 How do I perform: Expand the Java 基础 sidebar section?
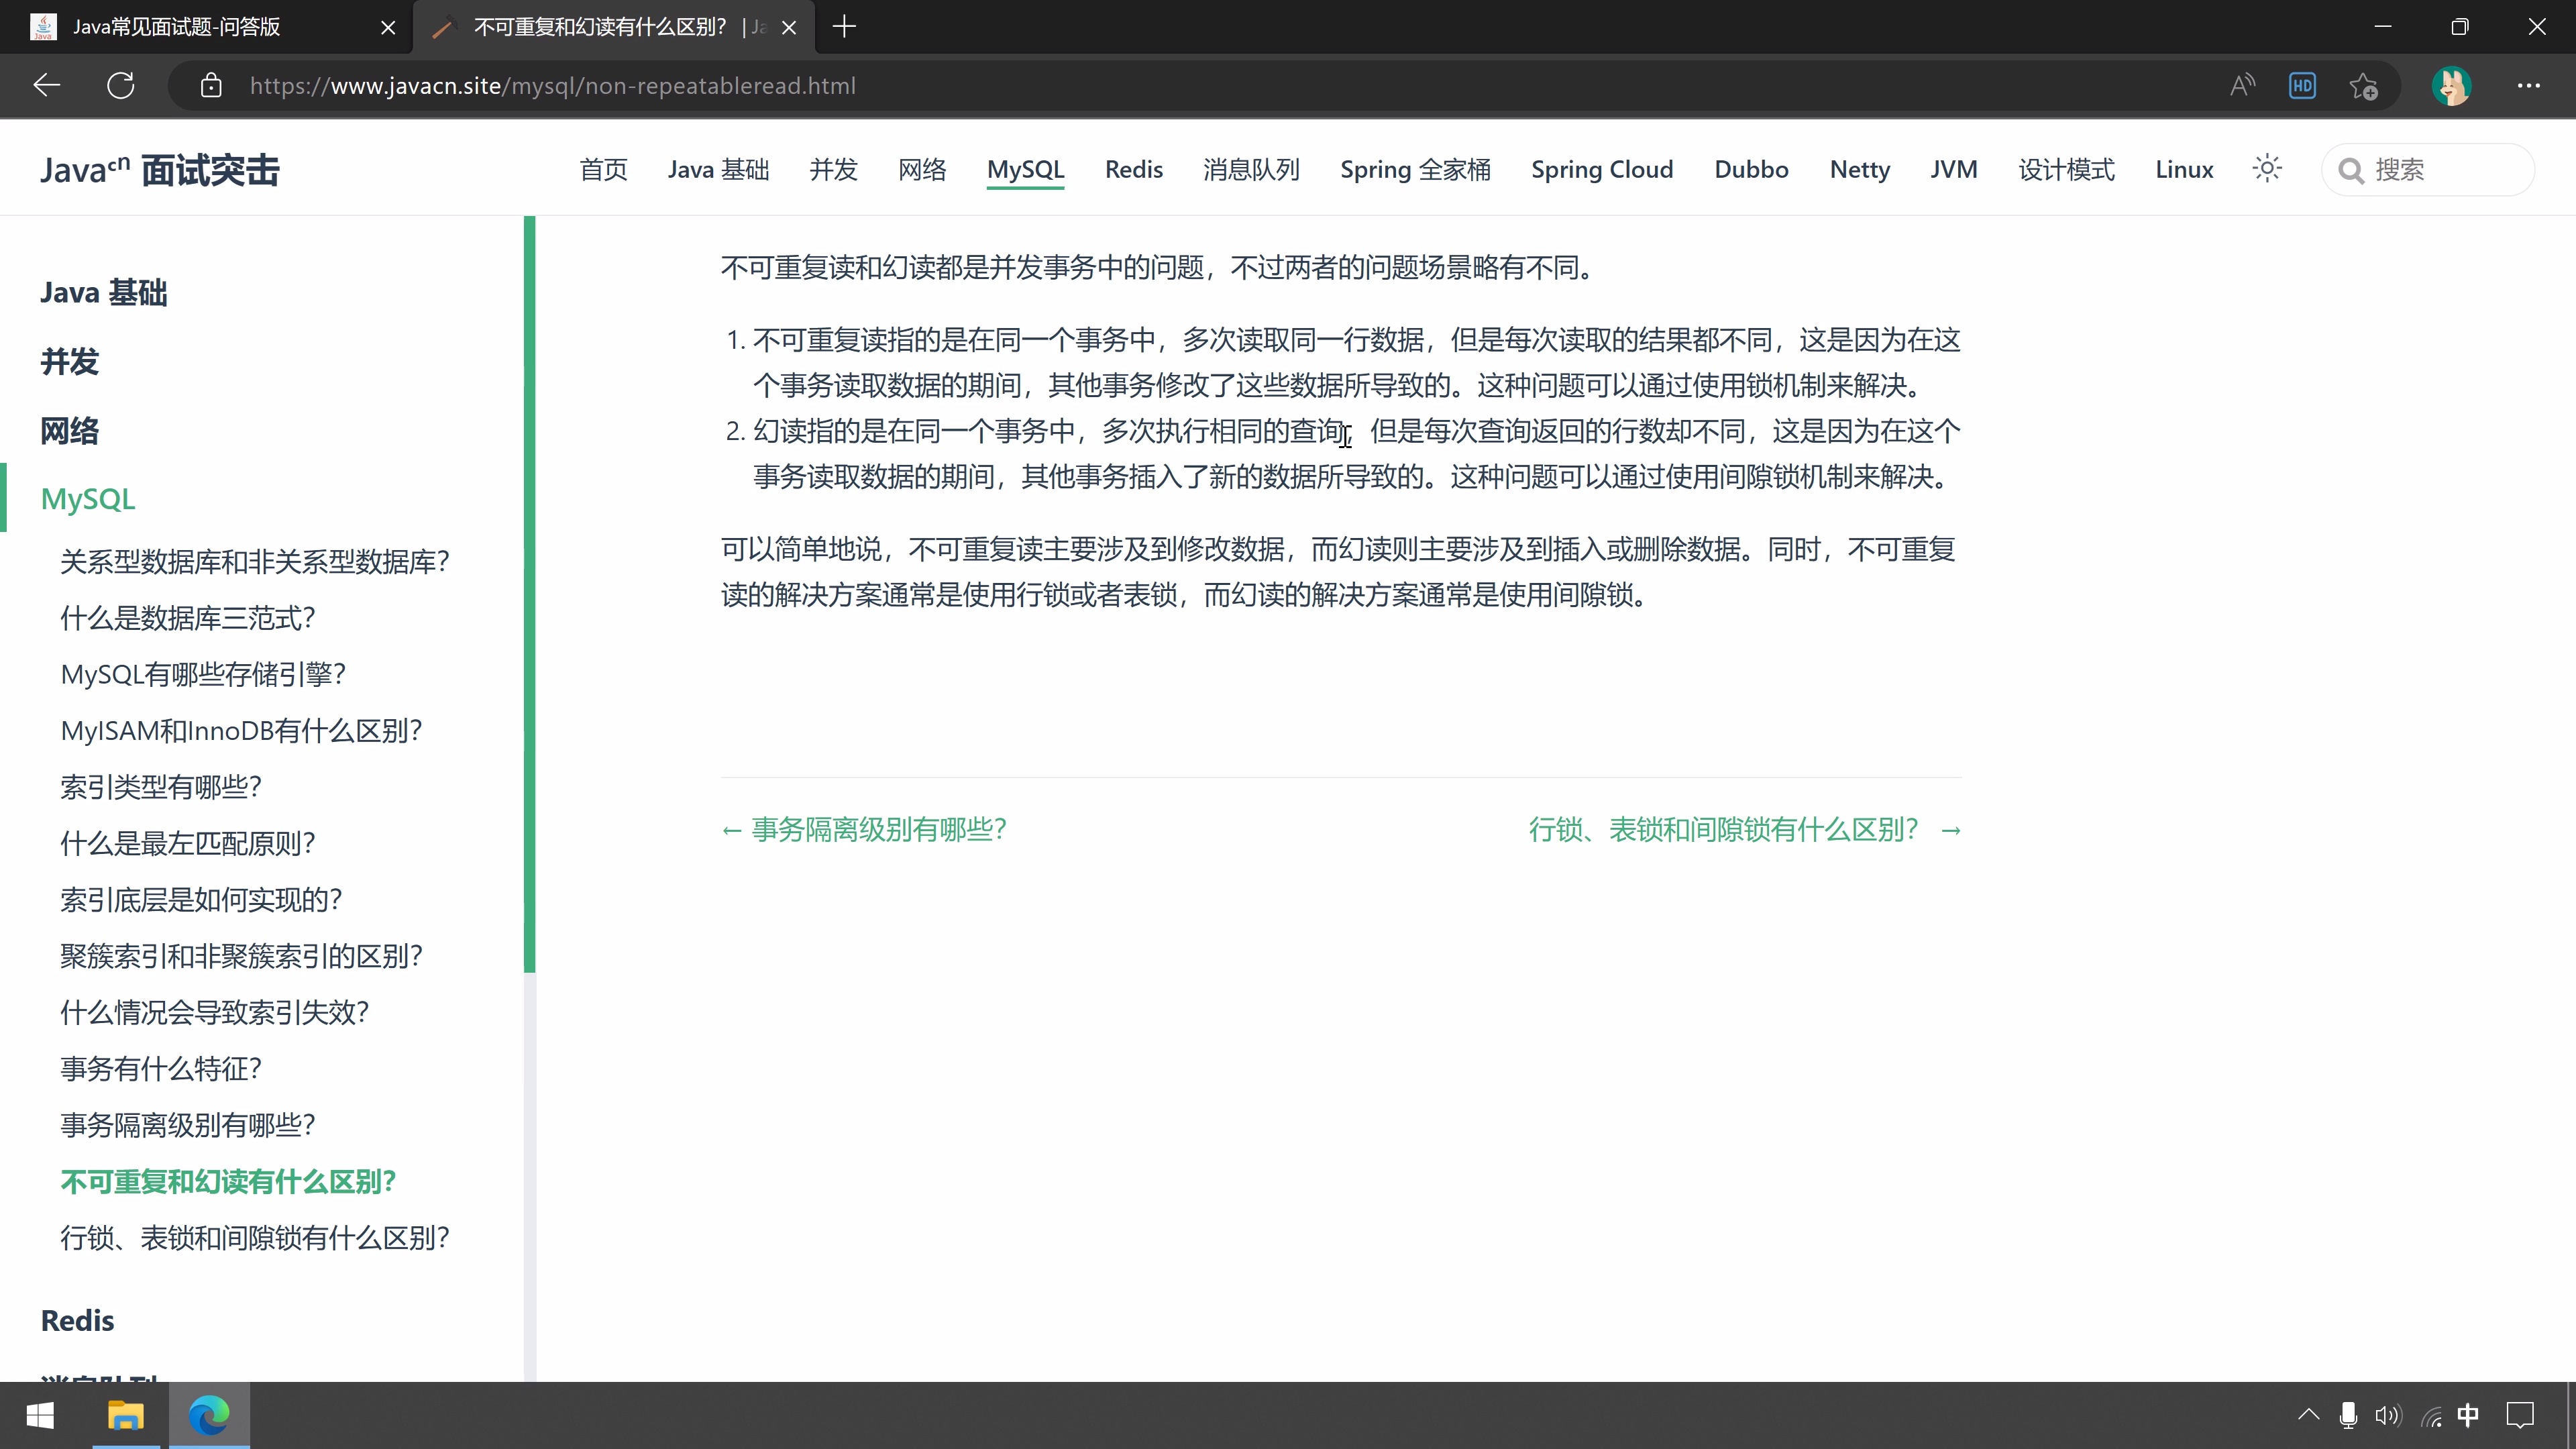103,291
